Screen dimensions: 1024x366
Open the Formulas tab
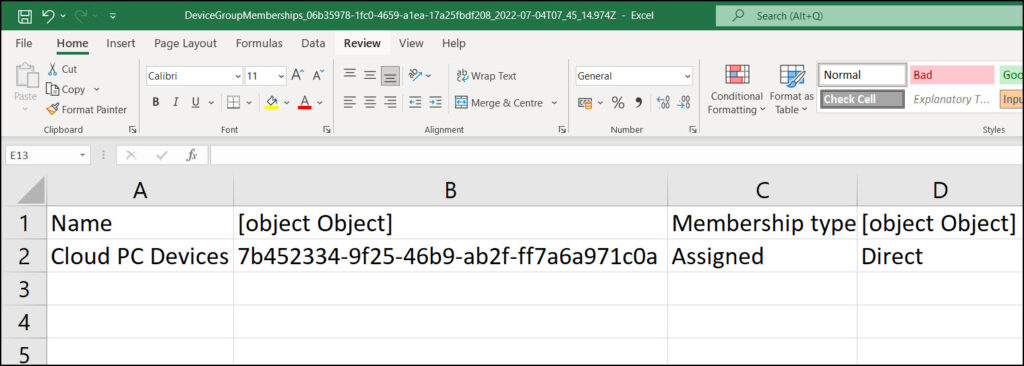[259, 43]
